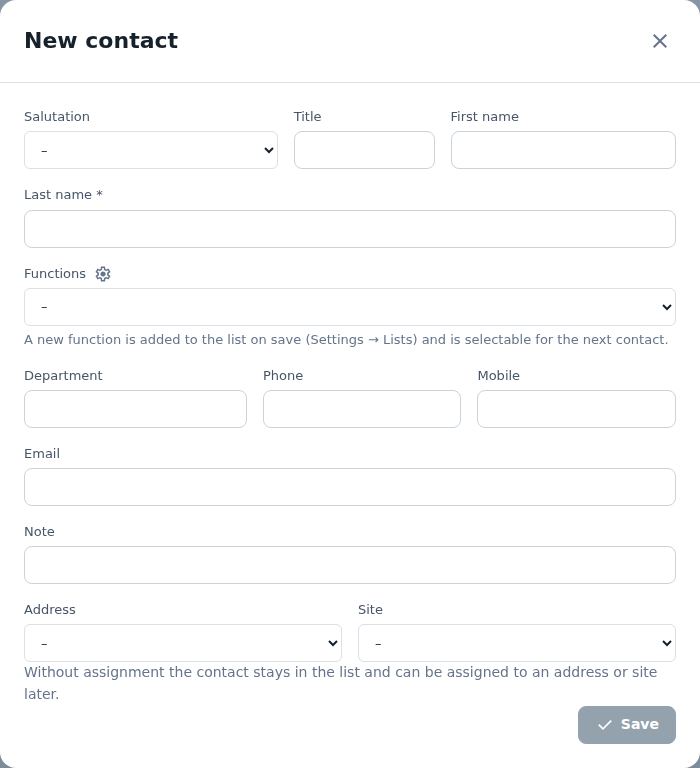Viewport: 700px width, 768px height.
Task: Click the Site dropdown chevron arrow
Action: click(667, 643)
